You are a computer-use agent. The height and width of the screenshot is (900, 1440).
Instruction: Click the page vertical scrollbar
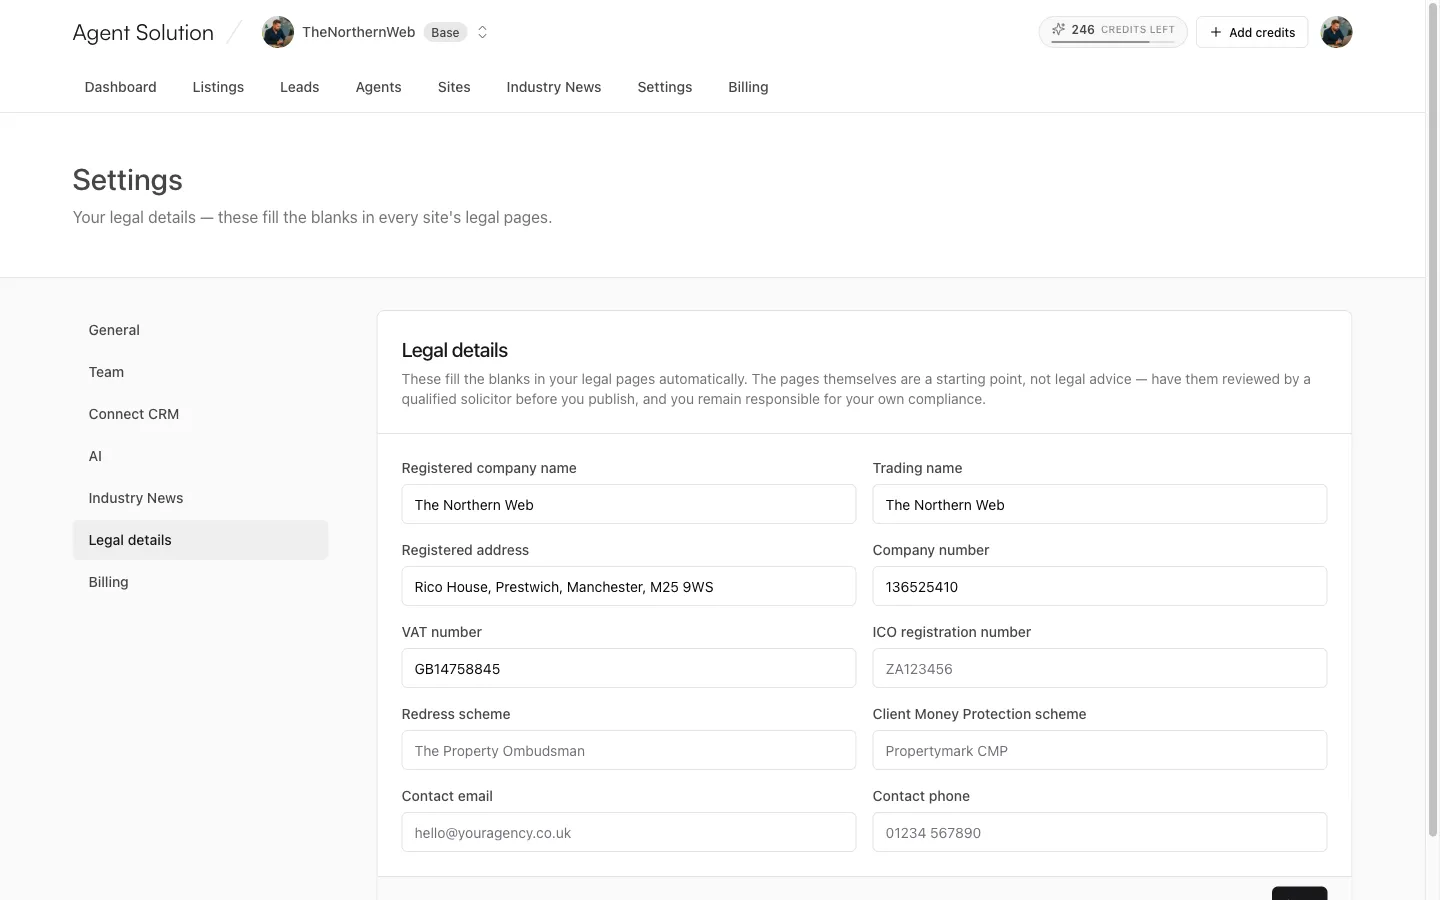pos(1432,420)
